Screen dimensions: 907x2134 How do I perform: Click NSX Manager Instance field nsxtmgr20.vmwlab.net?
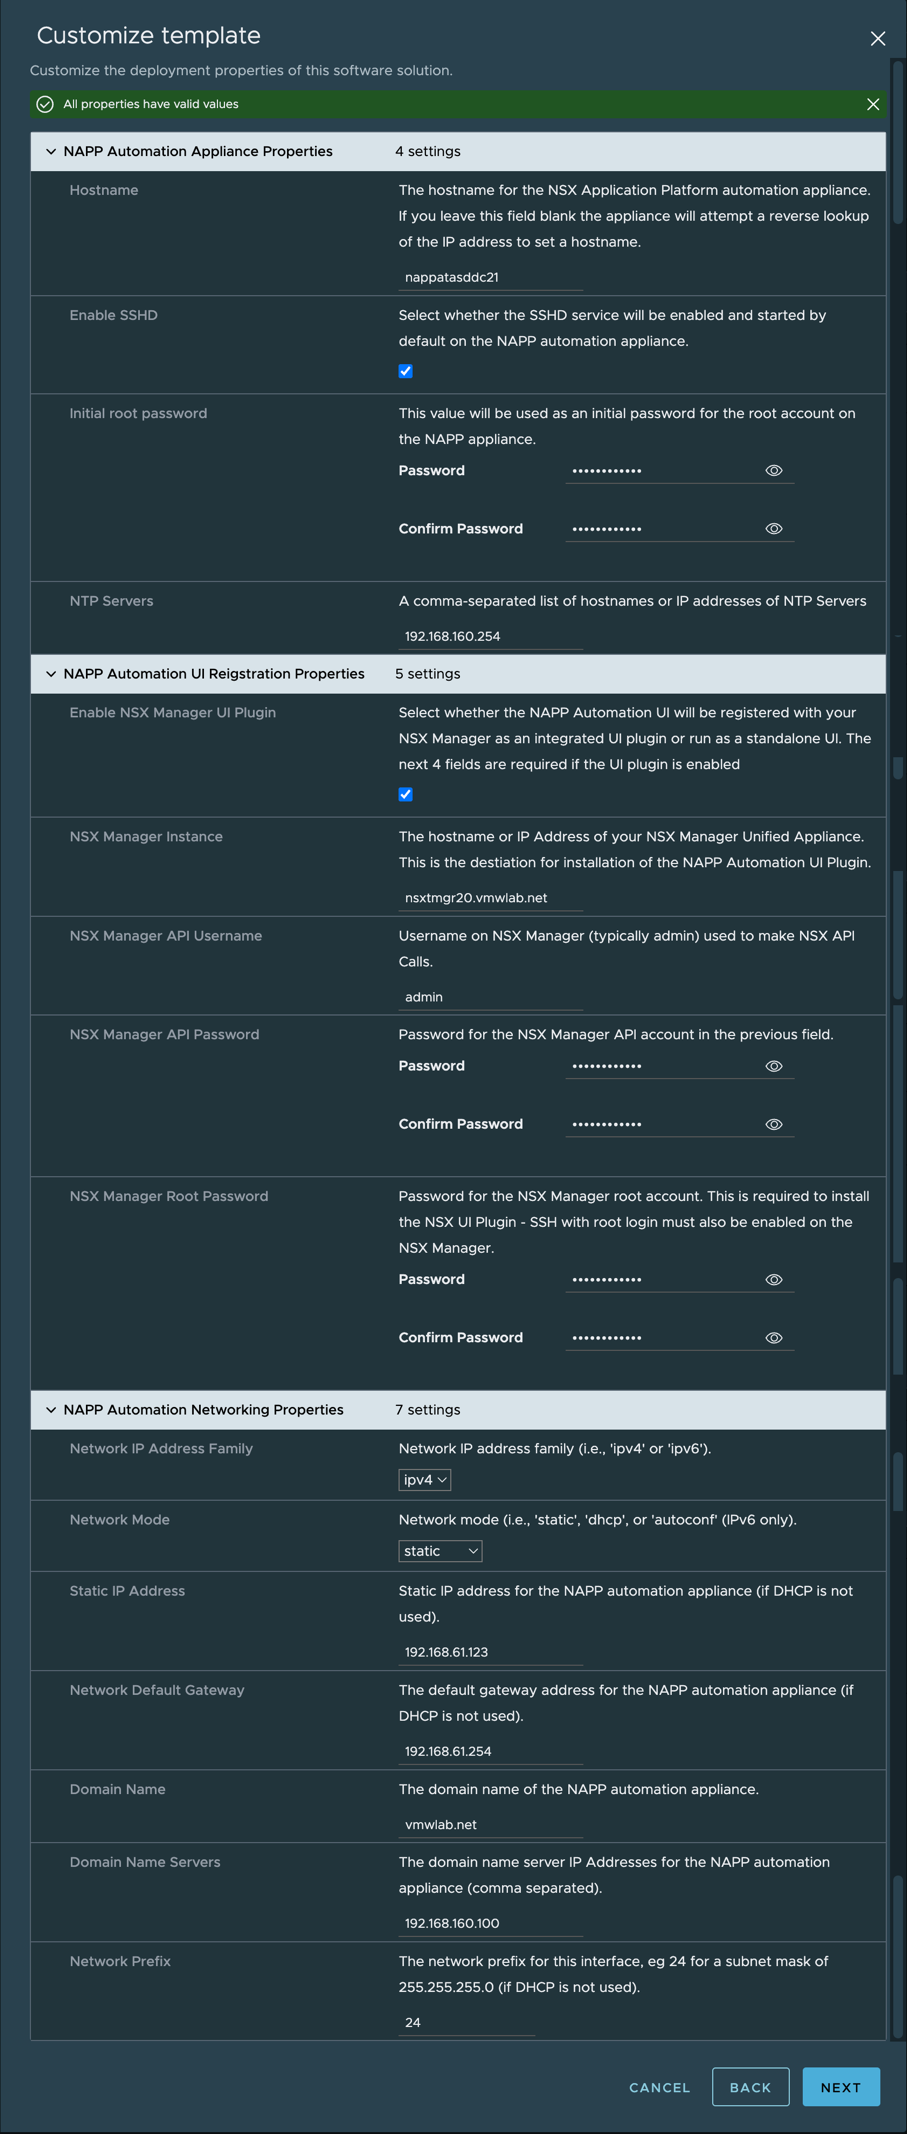(491, 898)
